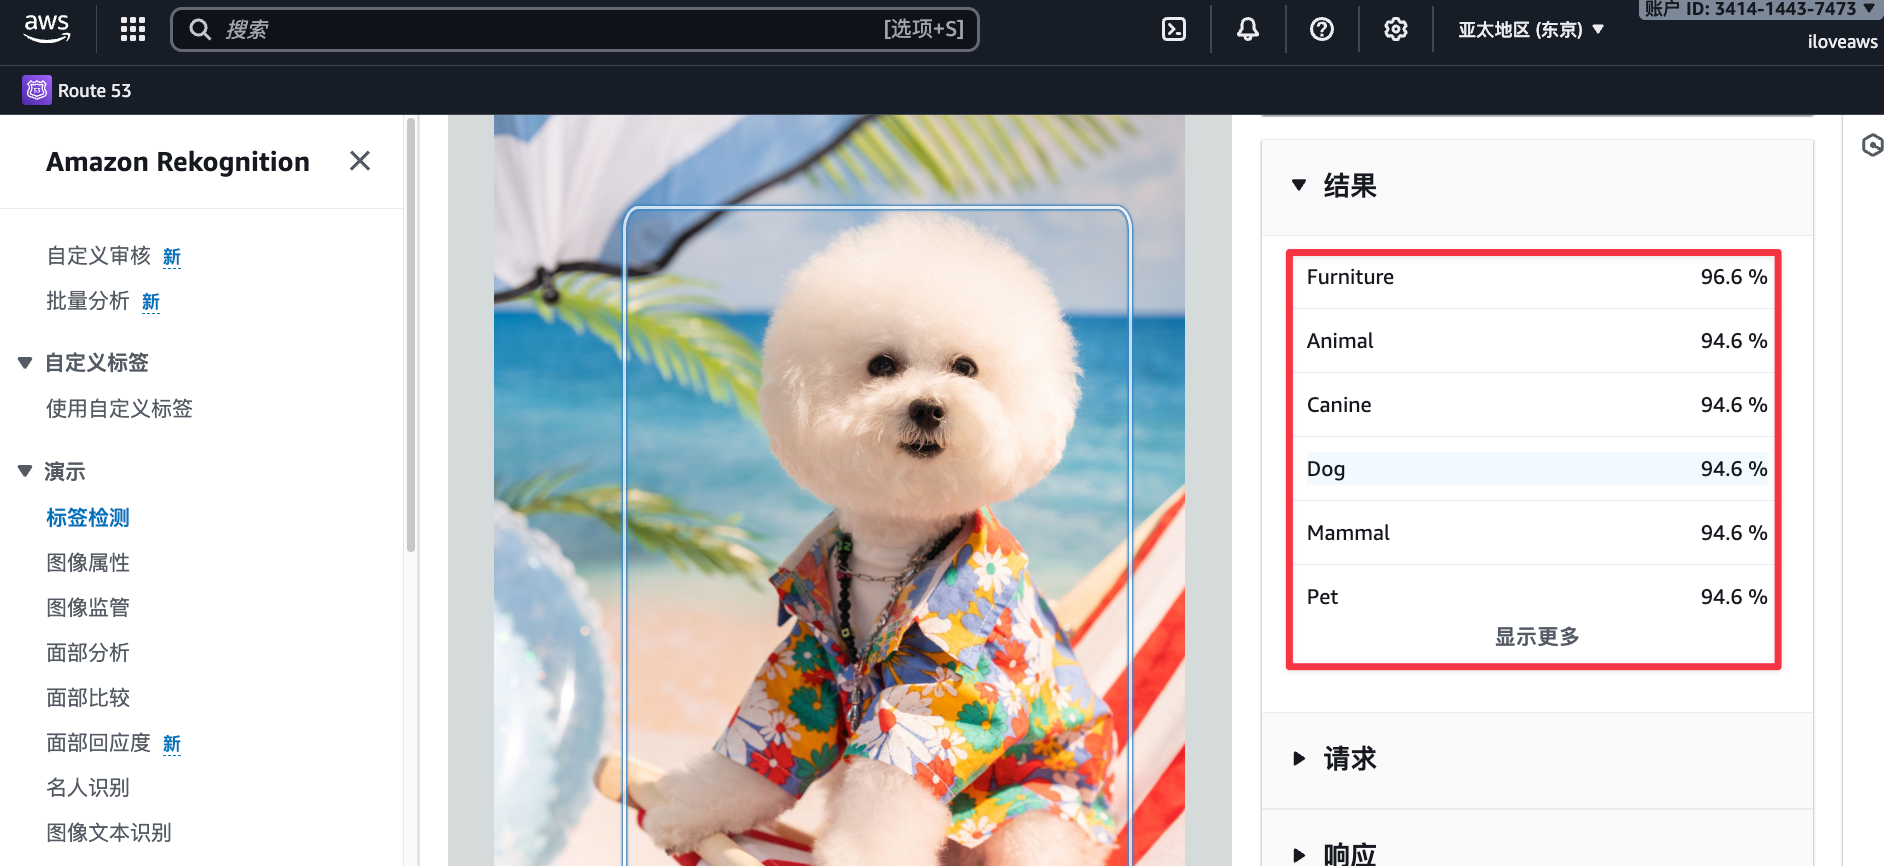
Task: Expand the 响应 response section
Action: tap(1299, 854)
